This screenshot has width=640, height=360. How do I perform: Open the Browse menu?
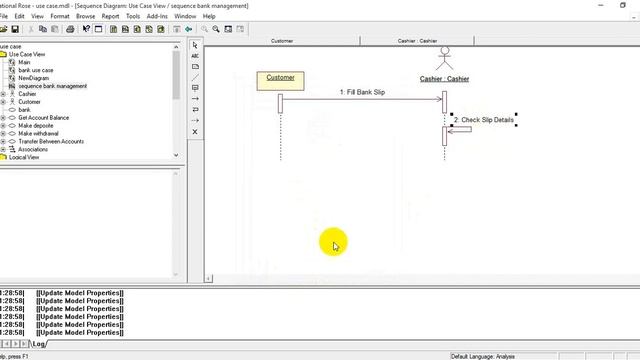point(86,16)
